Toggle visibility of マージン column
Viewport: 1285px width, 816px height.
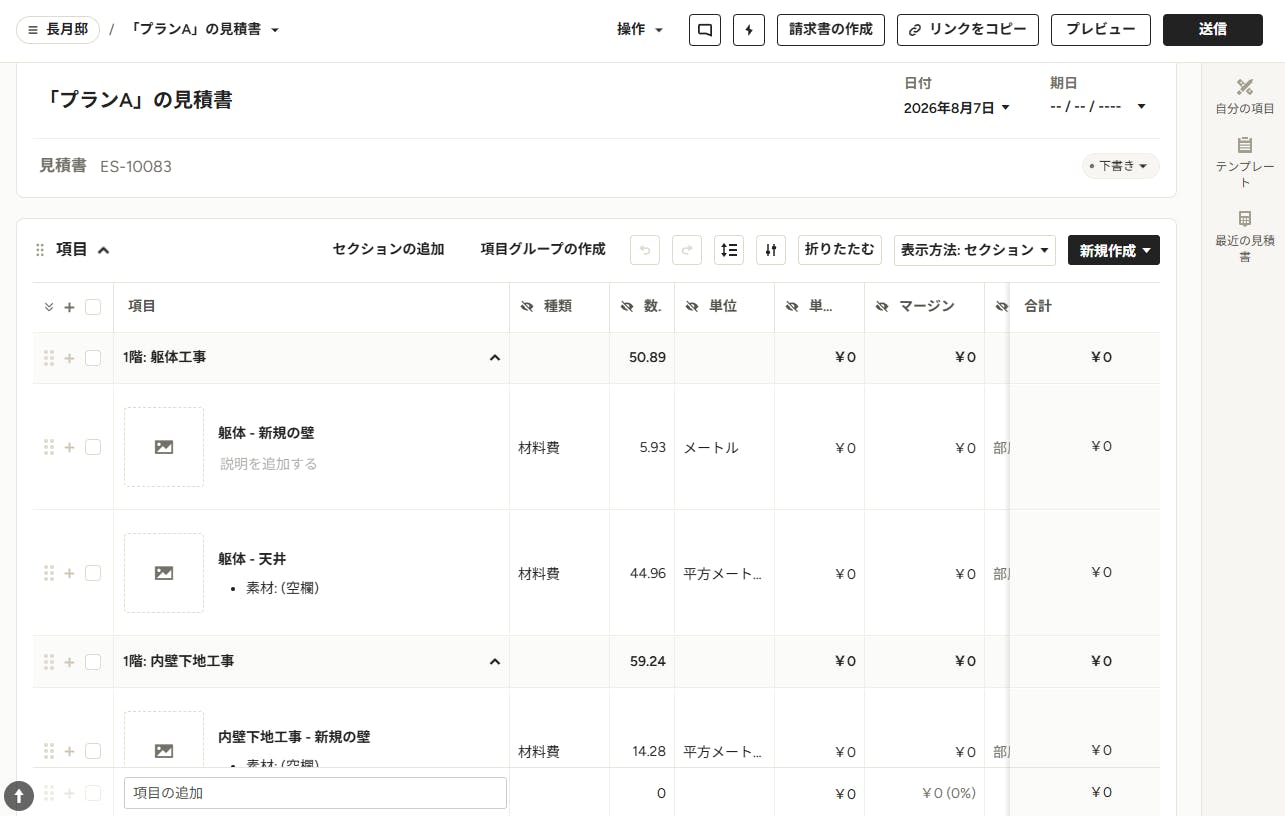click(882, 306)
